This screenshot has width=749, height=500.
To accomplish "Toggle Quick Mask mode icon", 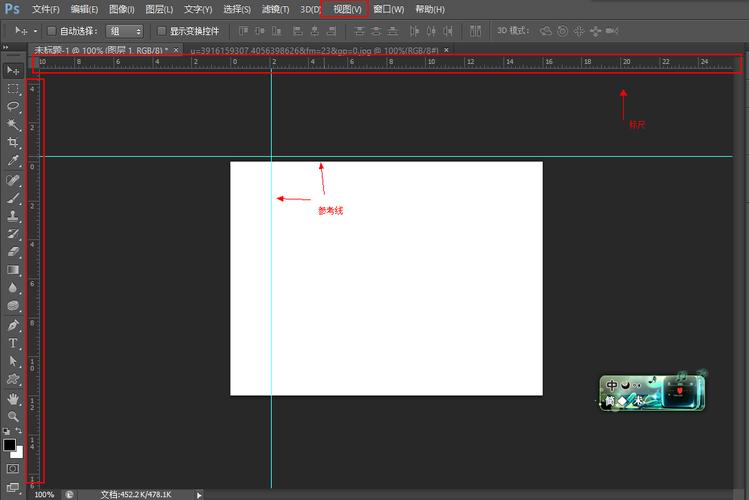I will [x=13, y=467].
